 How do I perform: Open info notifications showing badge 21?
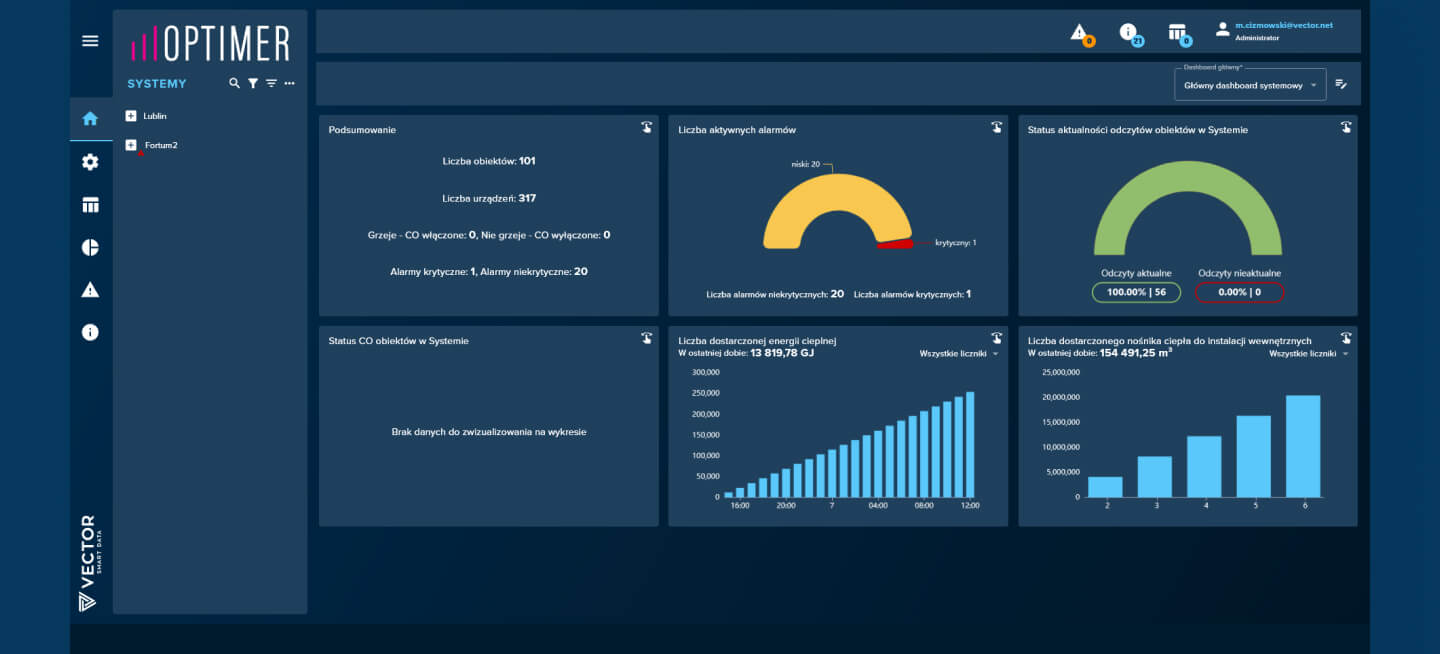(1128, 32)
